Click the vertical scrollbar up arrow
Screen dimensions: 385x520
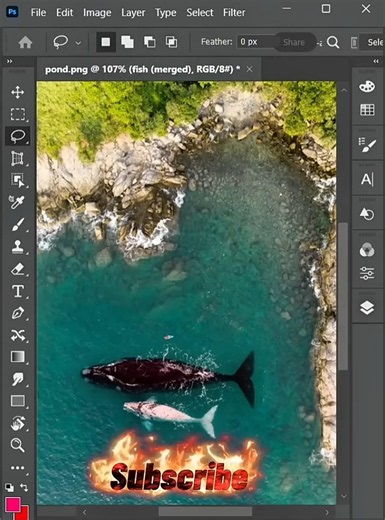[344, 90]
